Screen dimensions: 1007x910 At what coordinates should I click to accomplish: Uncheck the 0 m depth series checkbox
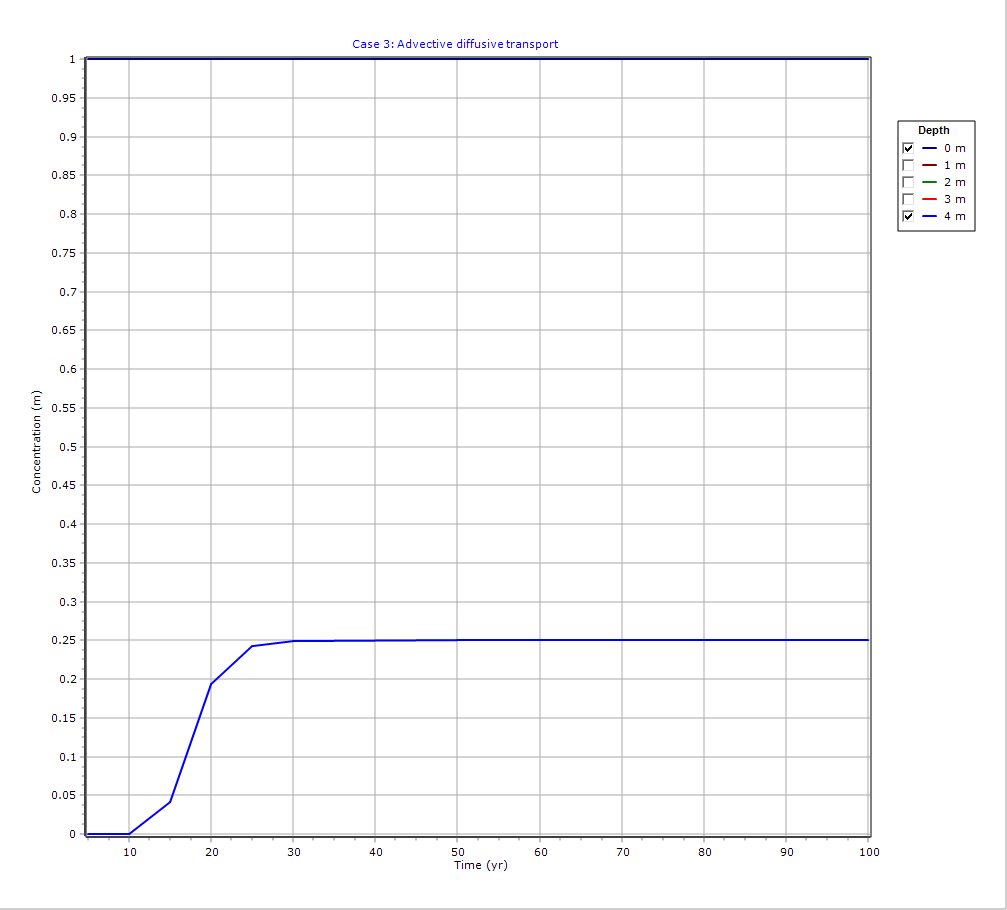tap(908, 148)
